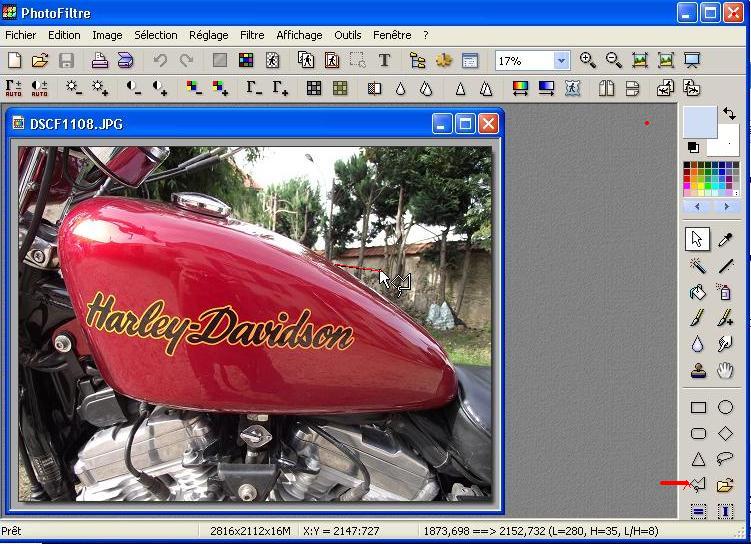Click the foreground color swatch
This screenshot has width=751, height=544.
click(700, 122)
